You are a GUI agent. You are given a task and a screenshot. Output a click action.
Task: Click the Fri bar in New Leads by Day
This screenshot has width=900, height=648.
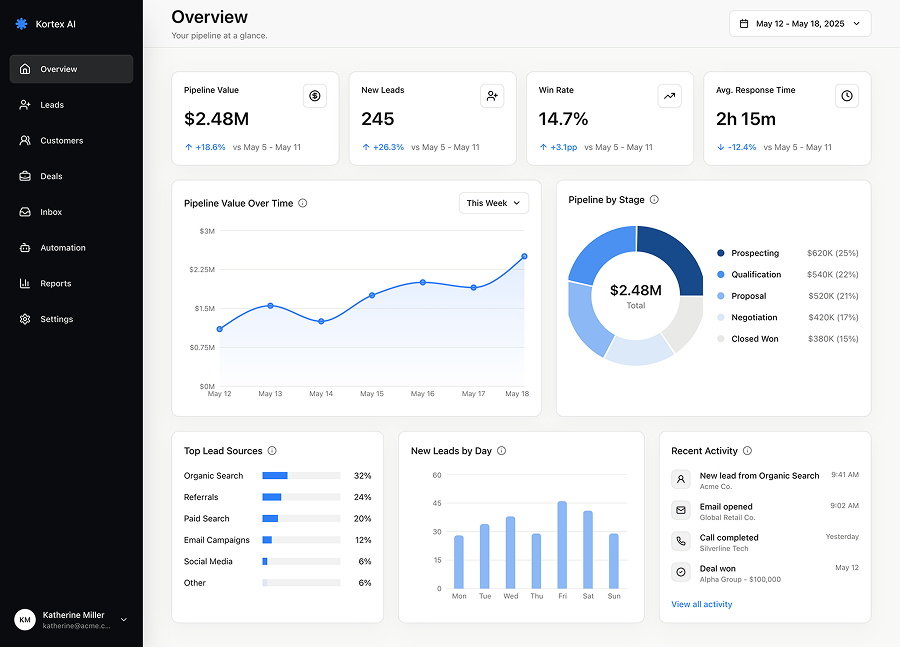[x=562, y=545]
